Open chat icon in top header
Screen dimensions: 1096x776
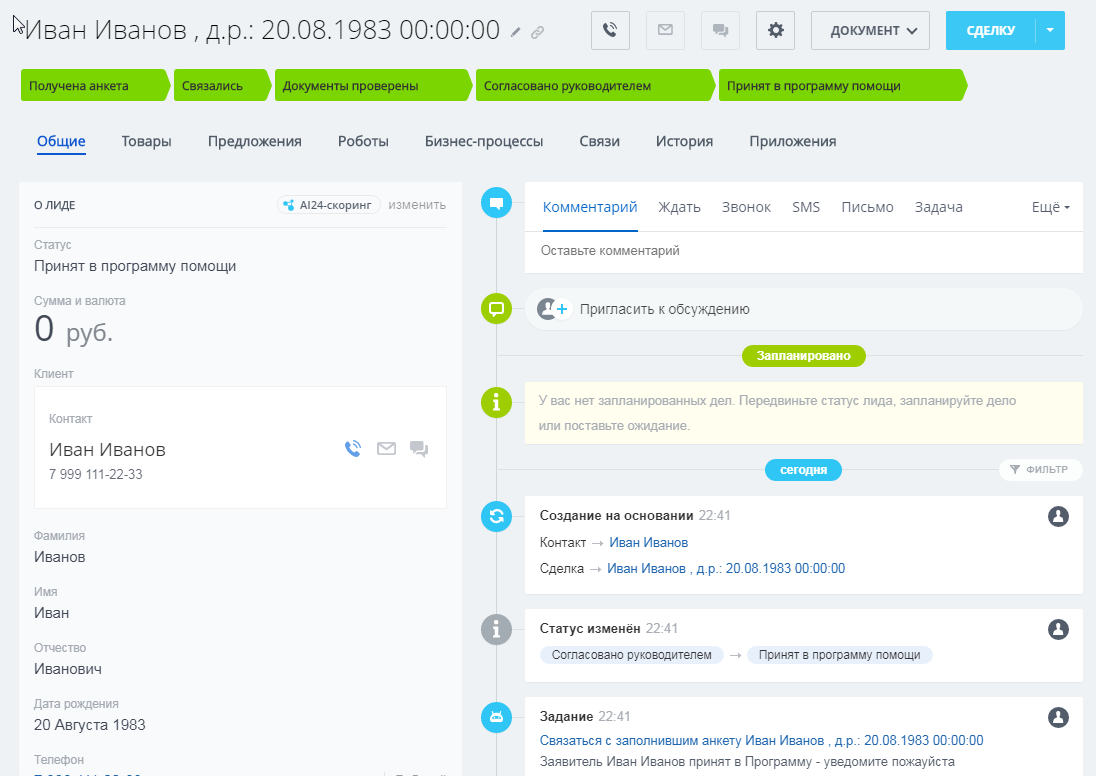(720, 31)
